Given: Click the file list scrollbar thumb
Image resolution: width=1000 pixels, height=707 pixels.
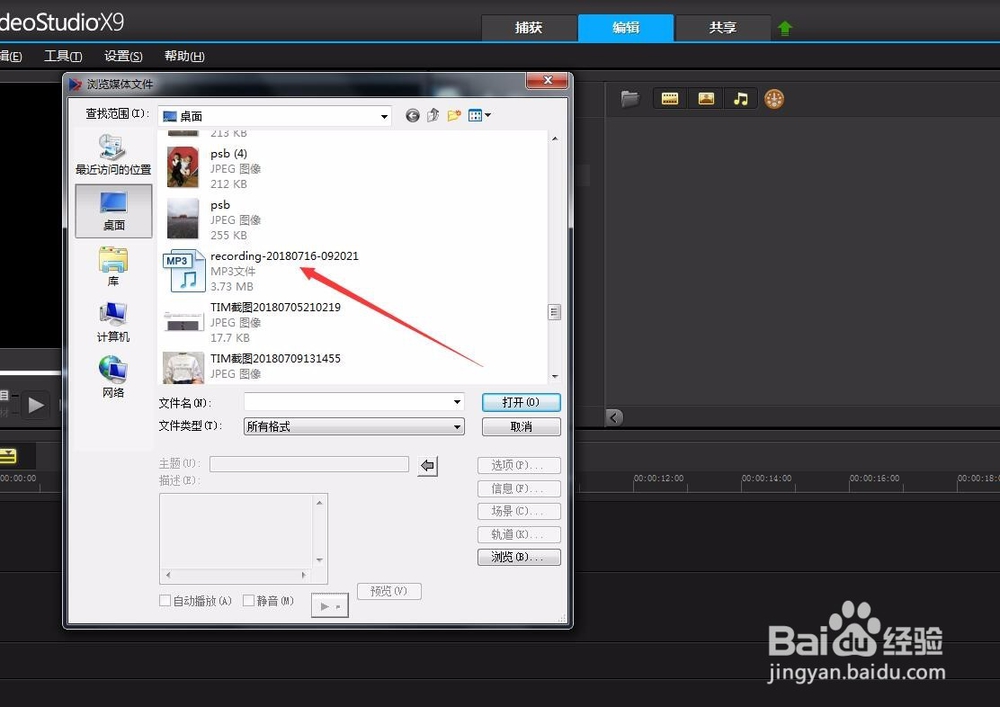Looking at the screenshot, I should click(x=554, y=312).
